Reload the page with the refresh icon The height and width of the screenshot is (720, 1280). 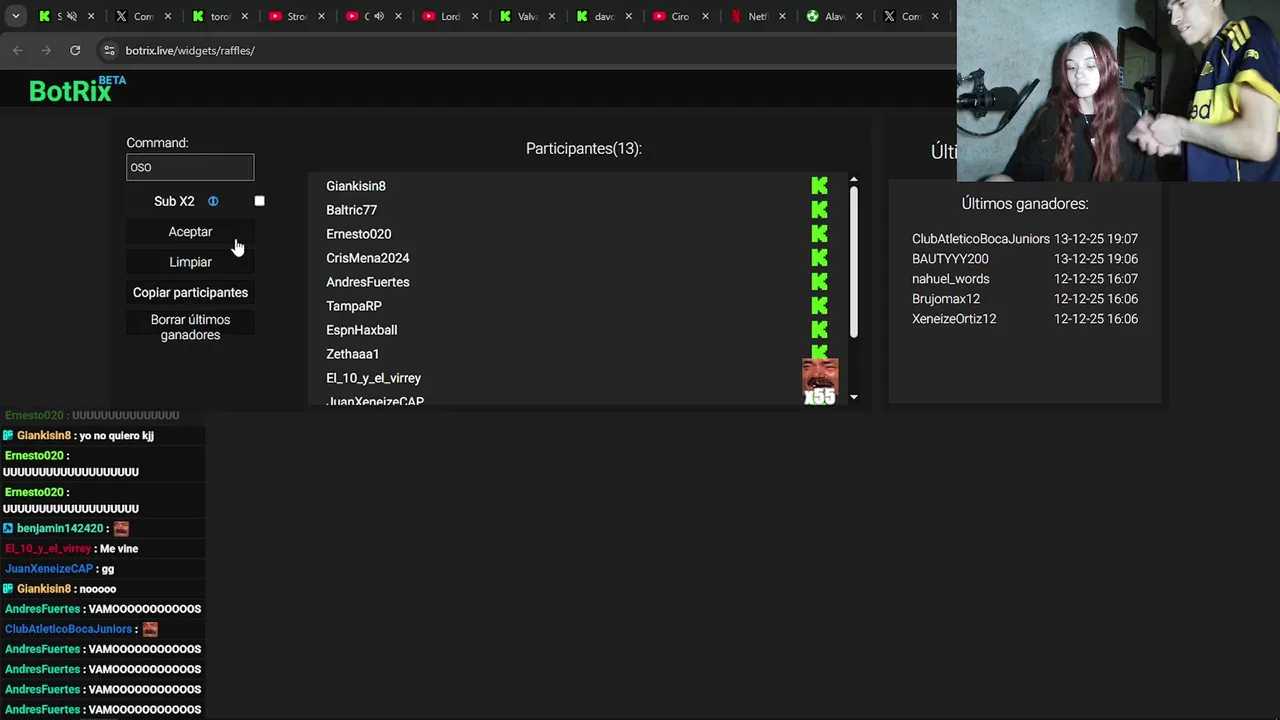75,50
